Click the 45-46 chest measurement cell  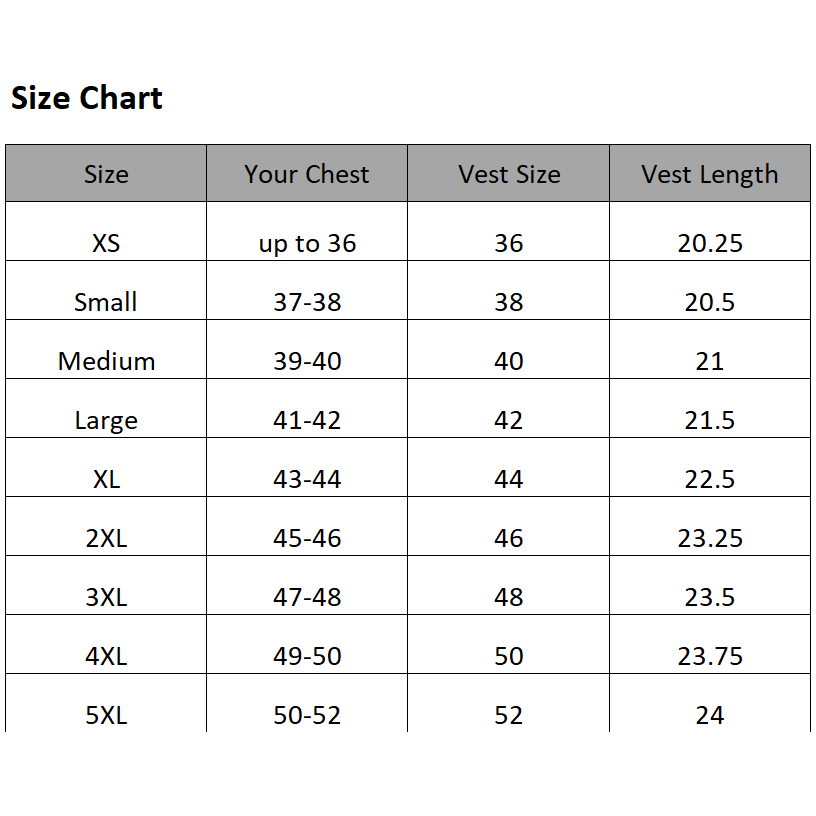click(307, 538)
